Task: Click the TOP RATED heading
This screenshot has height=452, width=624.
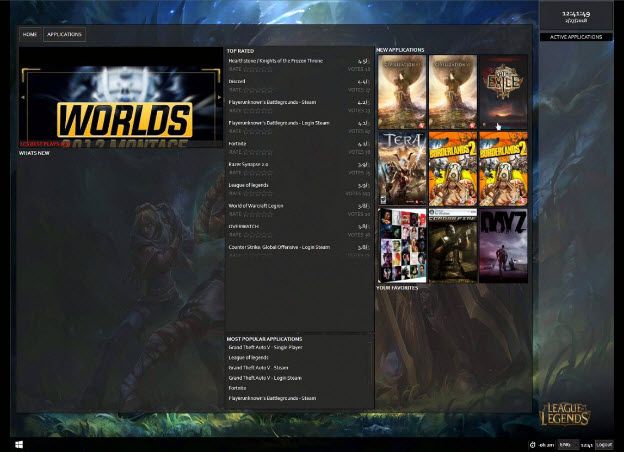Action: coord(240,51)
